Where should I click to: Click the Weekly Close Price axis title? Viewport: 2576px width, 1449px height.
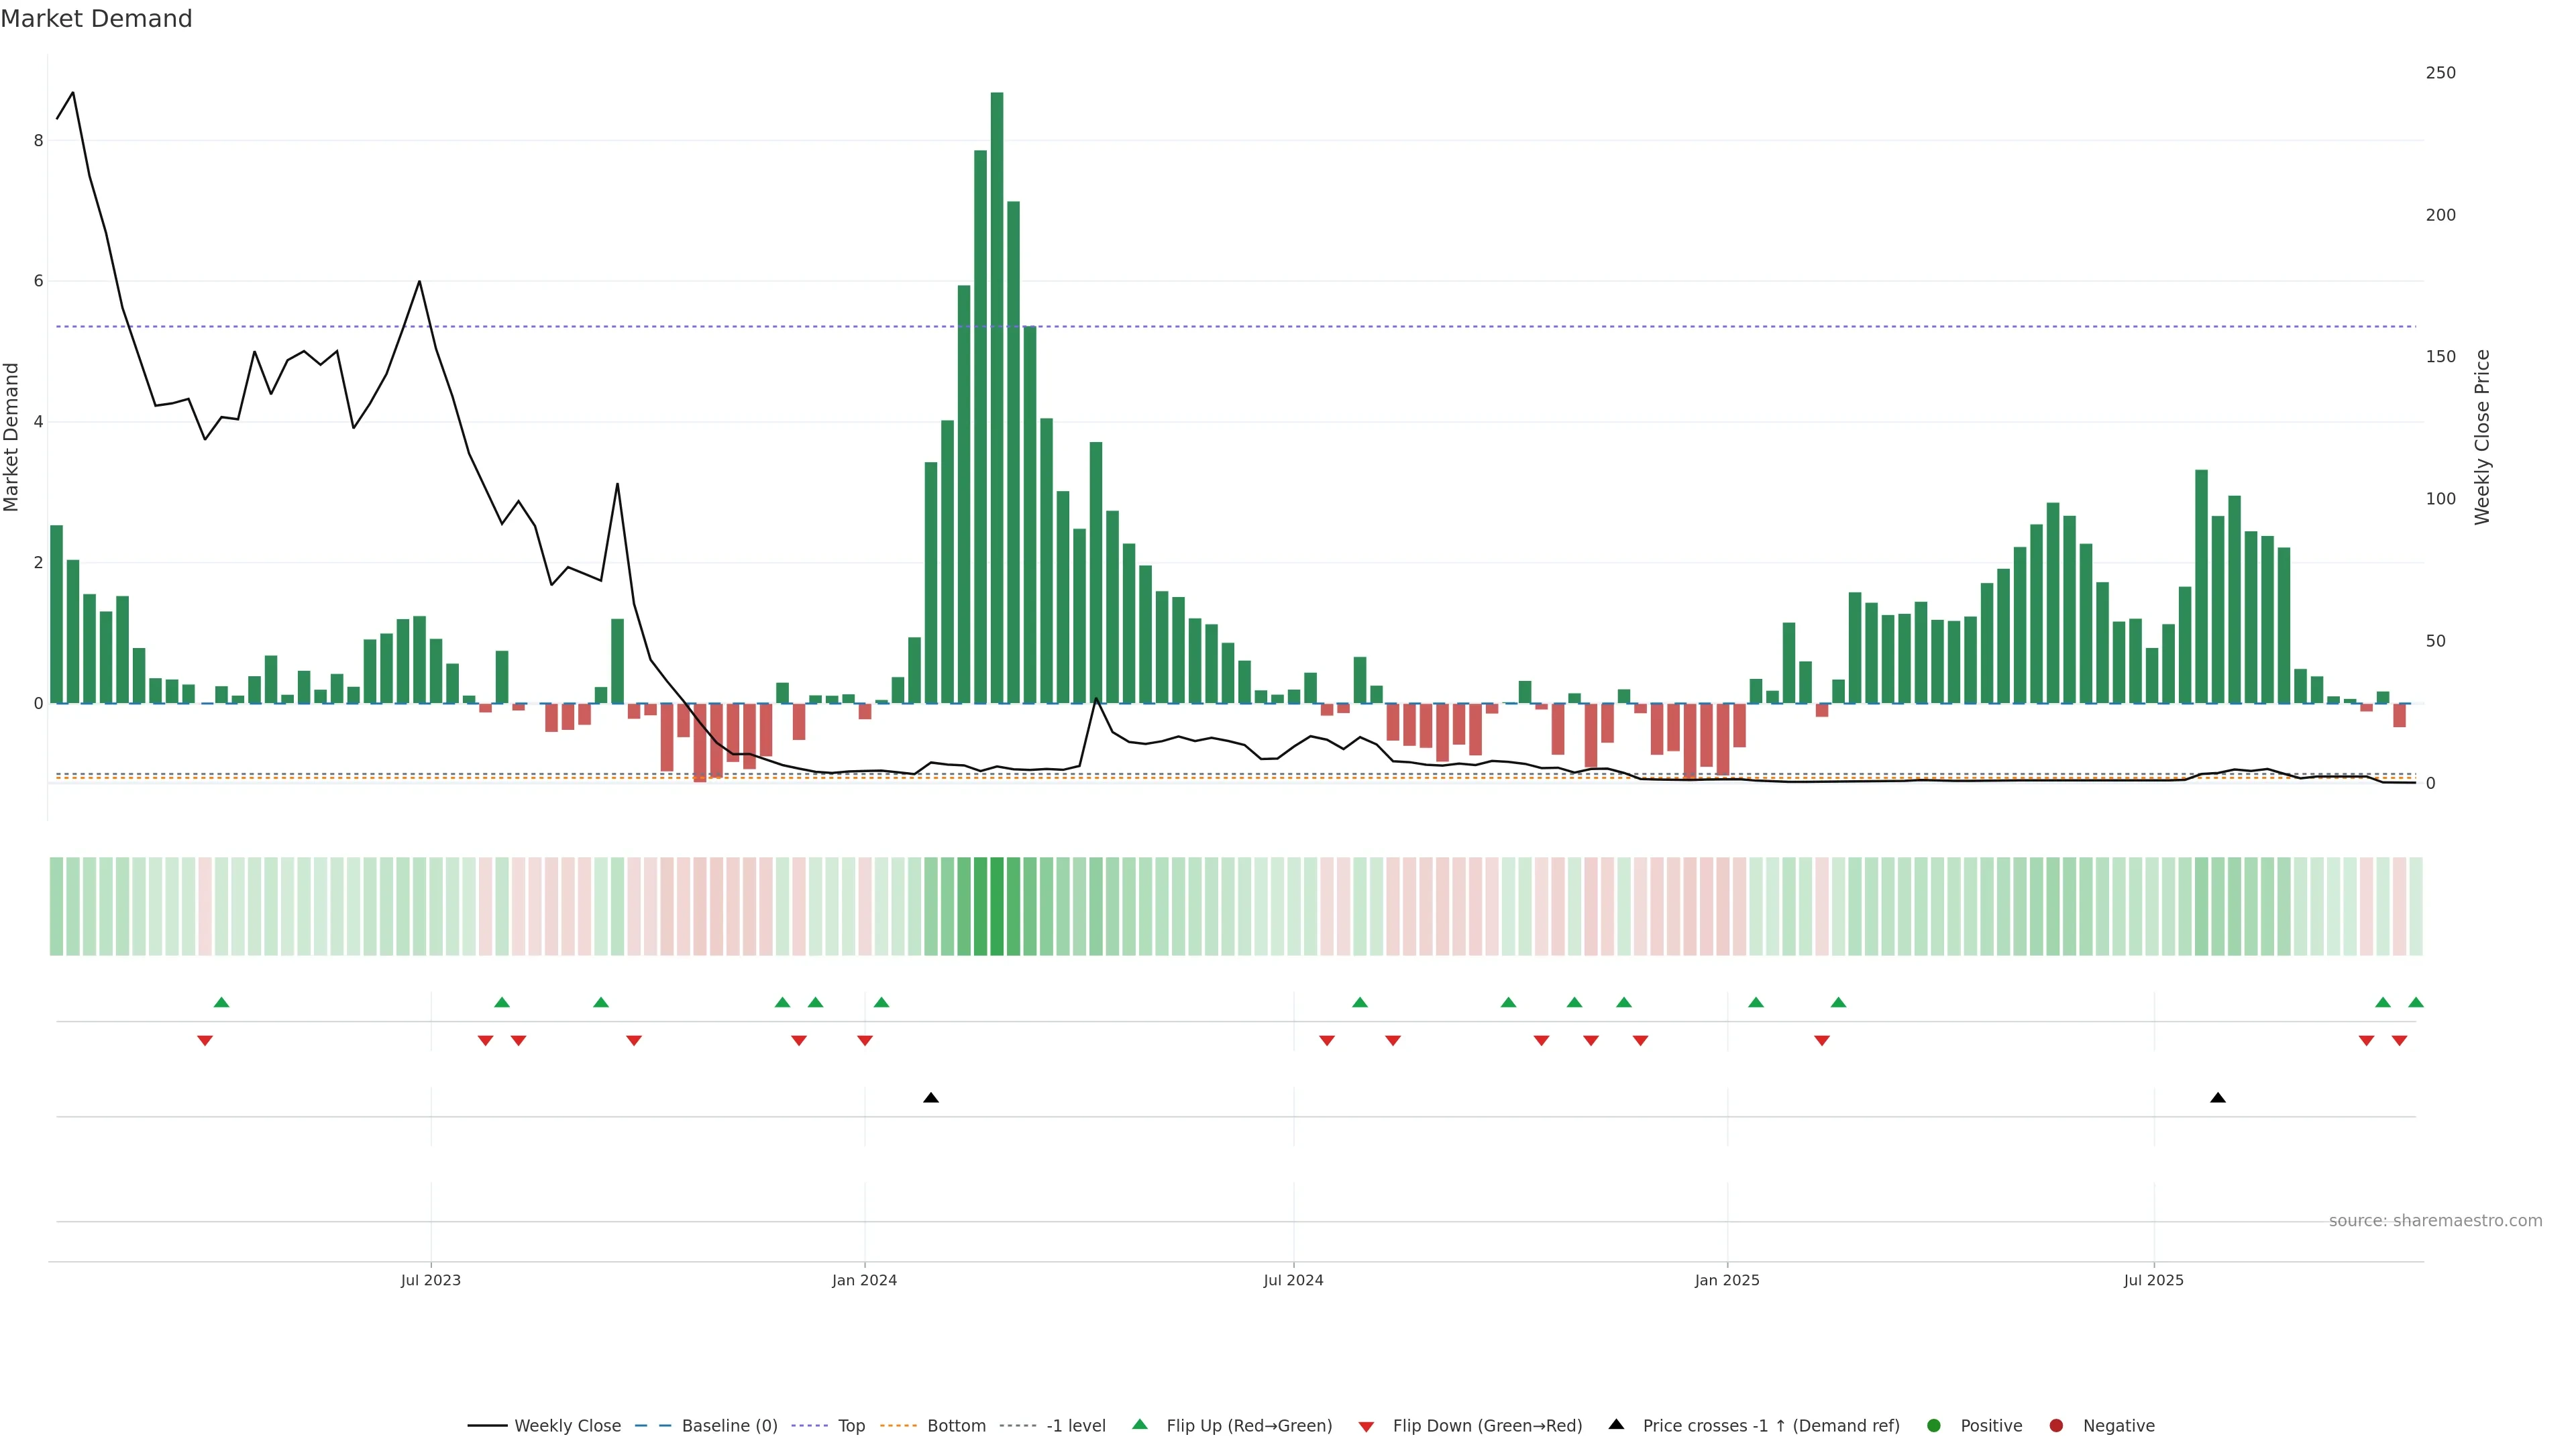click(2482, 437)
